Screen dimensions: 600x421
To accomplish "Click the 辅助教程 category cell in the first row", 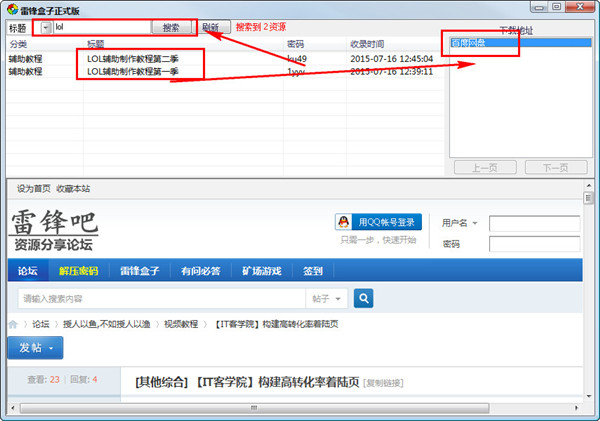I will click(25, 59).
